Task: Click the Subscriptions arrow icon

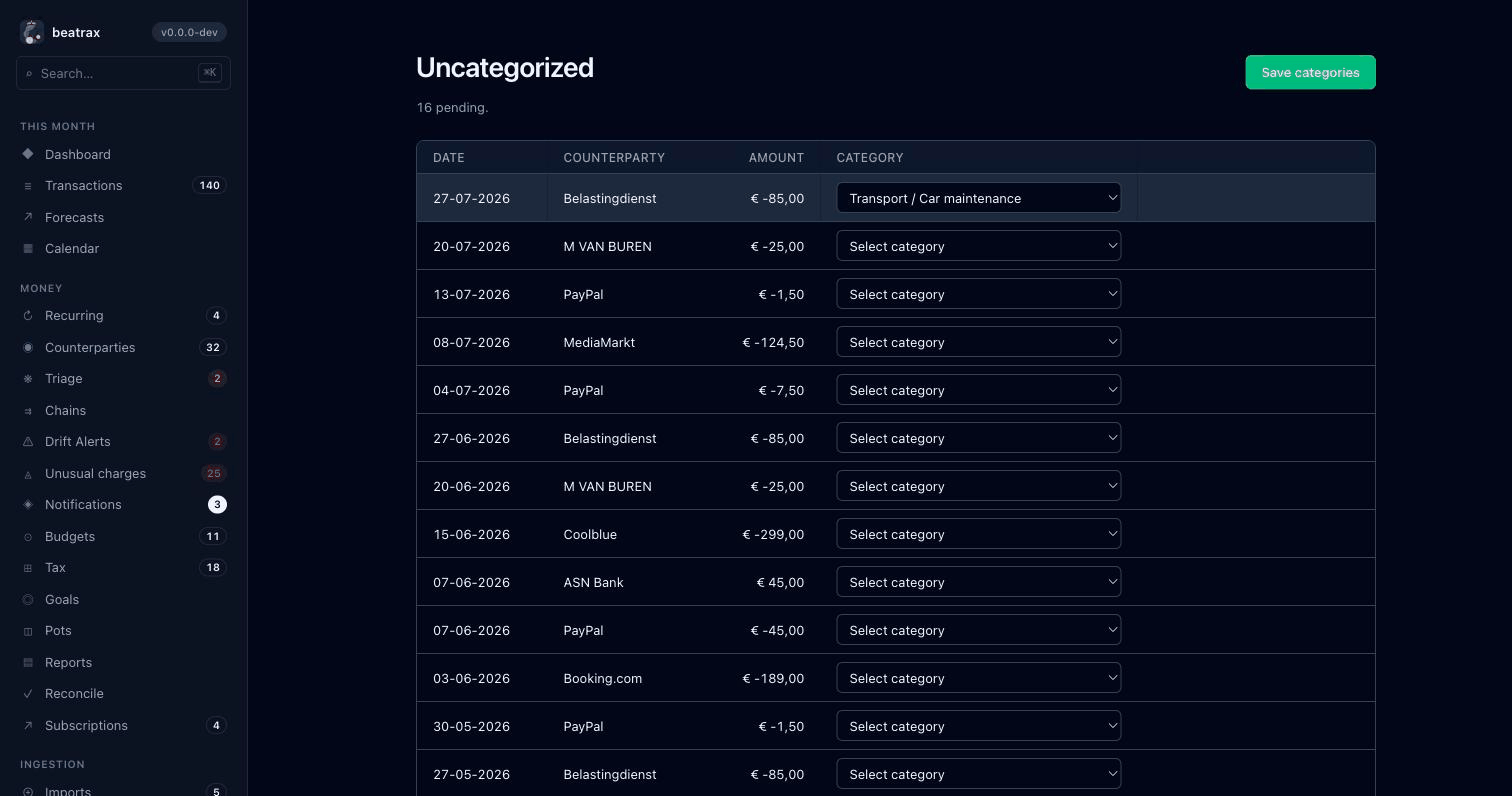Action: 28,726
